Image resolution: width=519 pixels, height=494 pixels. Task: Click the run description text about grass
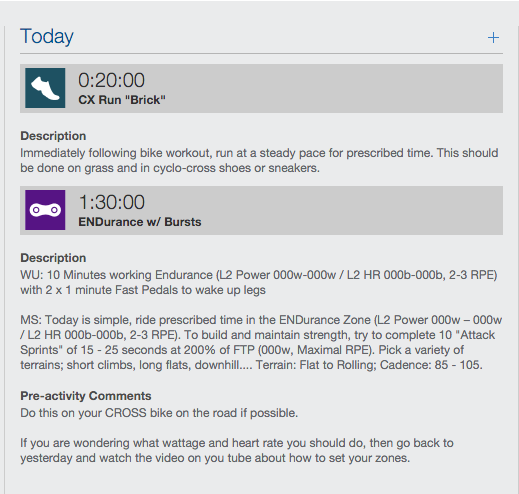coord(259,160)
